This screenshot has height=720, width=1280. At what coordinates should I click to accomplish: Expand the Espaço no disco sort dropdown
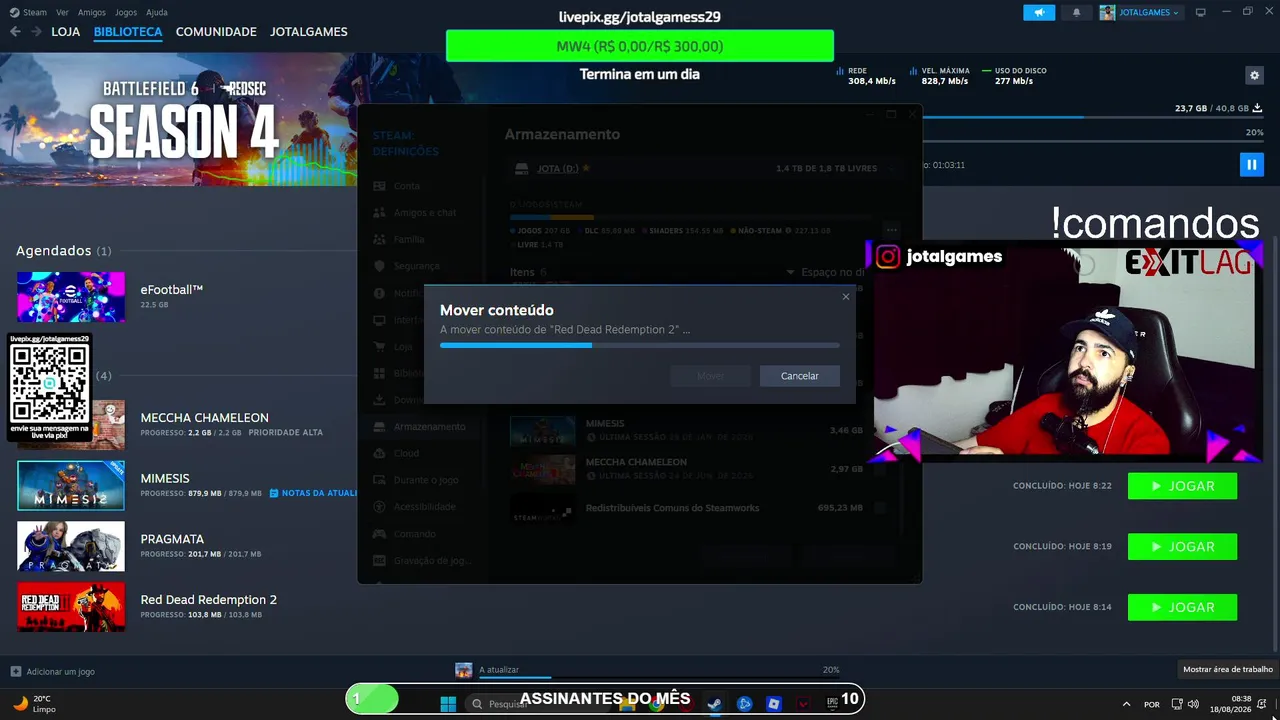(x=826, y=272)
